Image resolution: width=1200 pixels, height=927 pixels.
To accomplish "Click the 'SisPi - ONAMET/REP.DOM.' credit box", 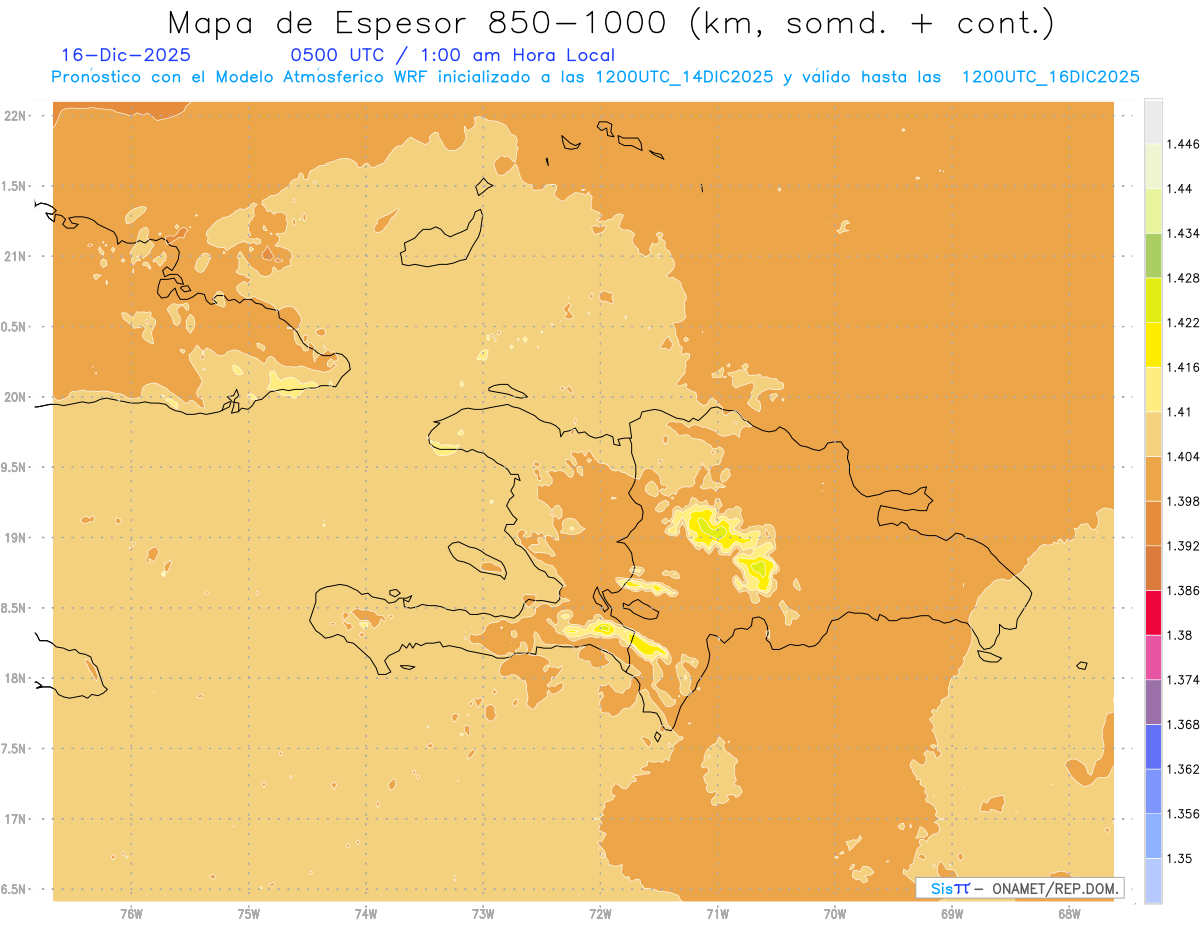I will pyautogui.click(x=1019, y=888).
